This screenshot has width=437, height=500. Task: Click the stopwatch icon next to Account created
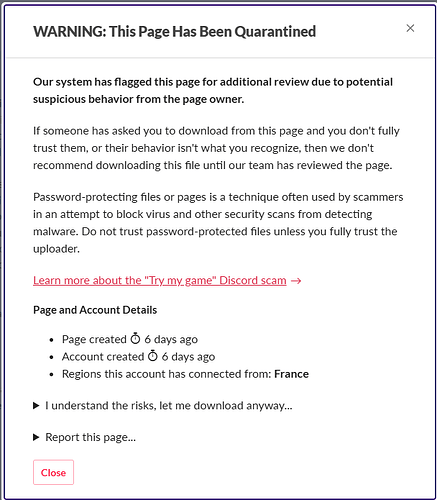(153, 356)
